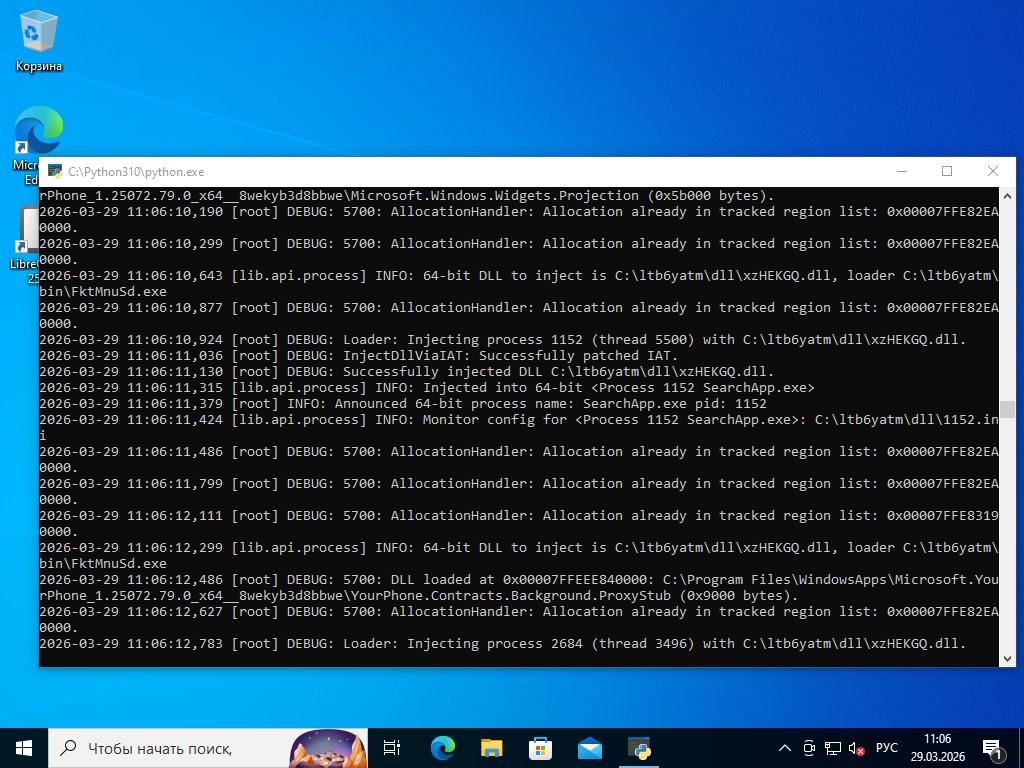Click the muted volume tray icon

[x=857, y=748]
